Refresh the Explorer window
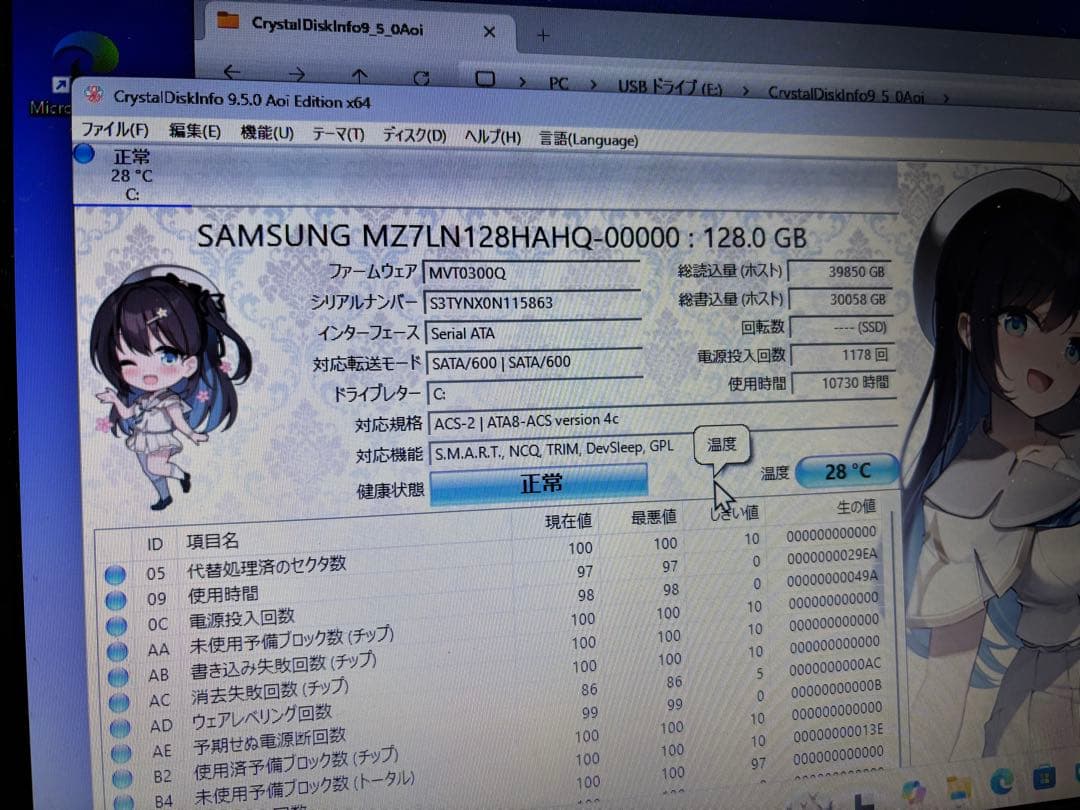1080x810 pixels. coord(421,77)
